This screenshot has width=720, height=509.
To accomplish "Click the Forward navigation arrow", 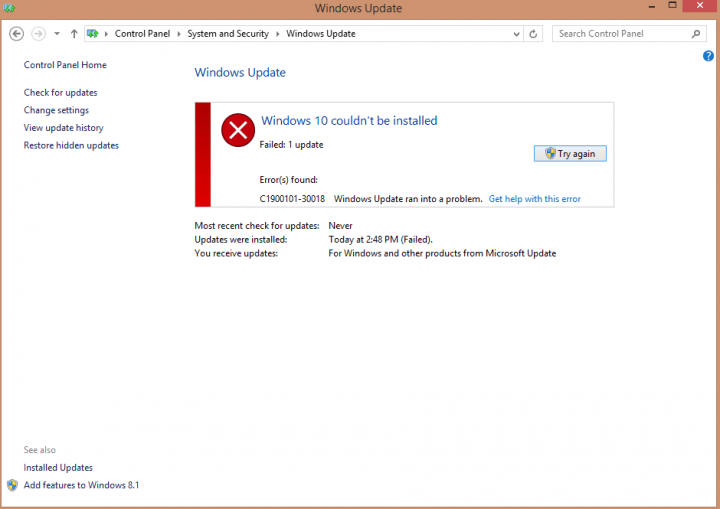I will pyautogui.click(x=39, y=34).
